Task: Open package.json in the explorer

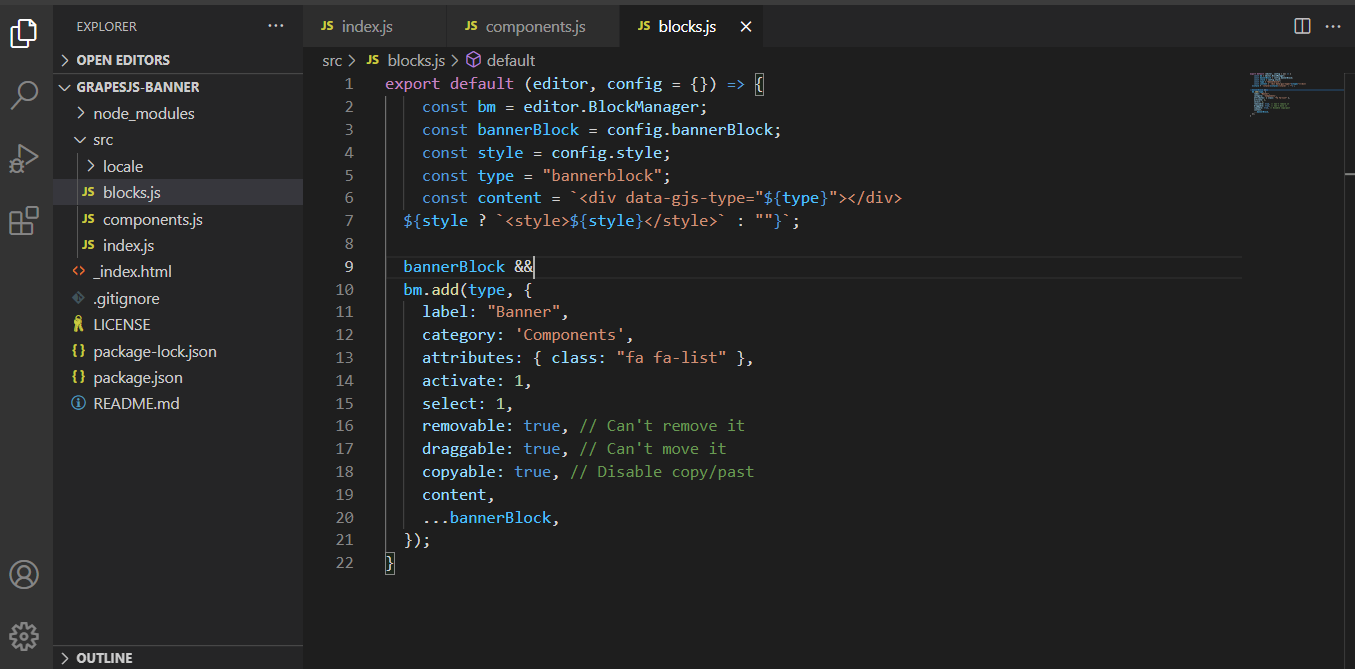Action: click(178, 377)
